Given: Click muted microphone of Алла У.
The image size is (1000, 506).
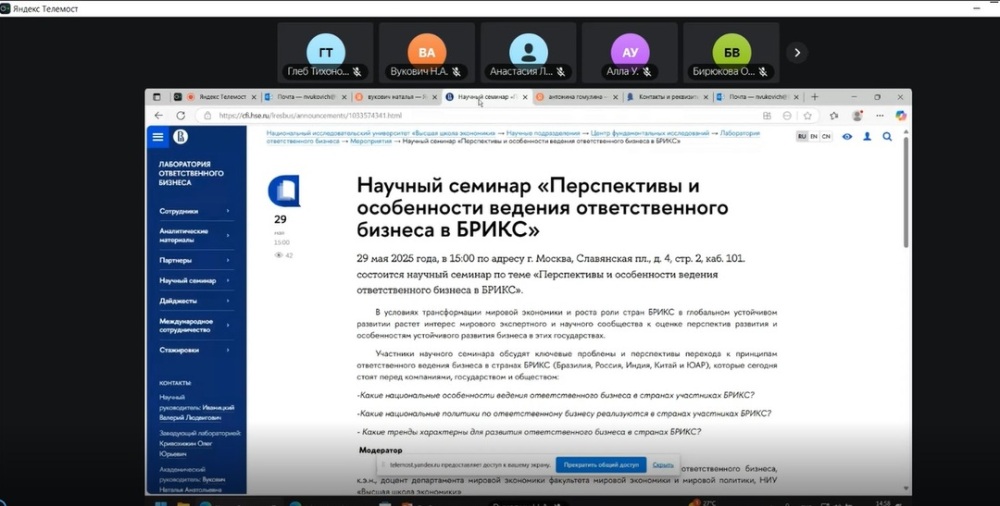Looking at the screenshot, I should (x=647, y=72).
